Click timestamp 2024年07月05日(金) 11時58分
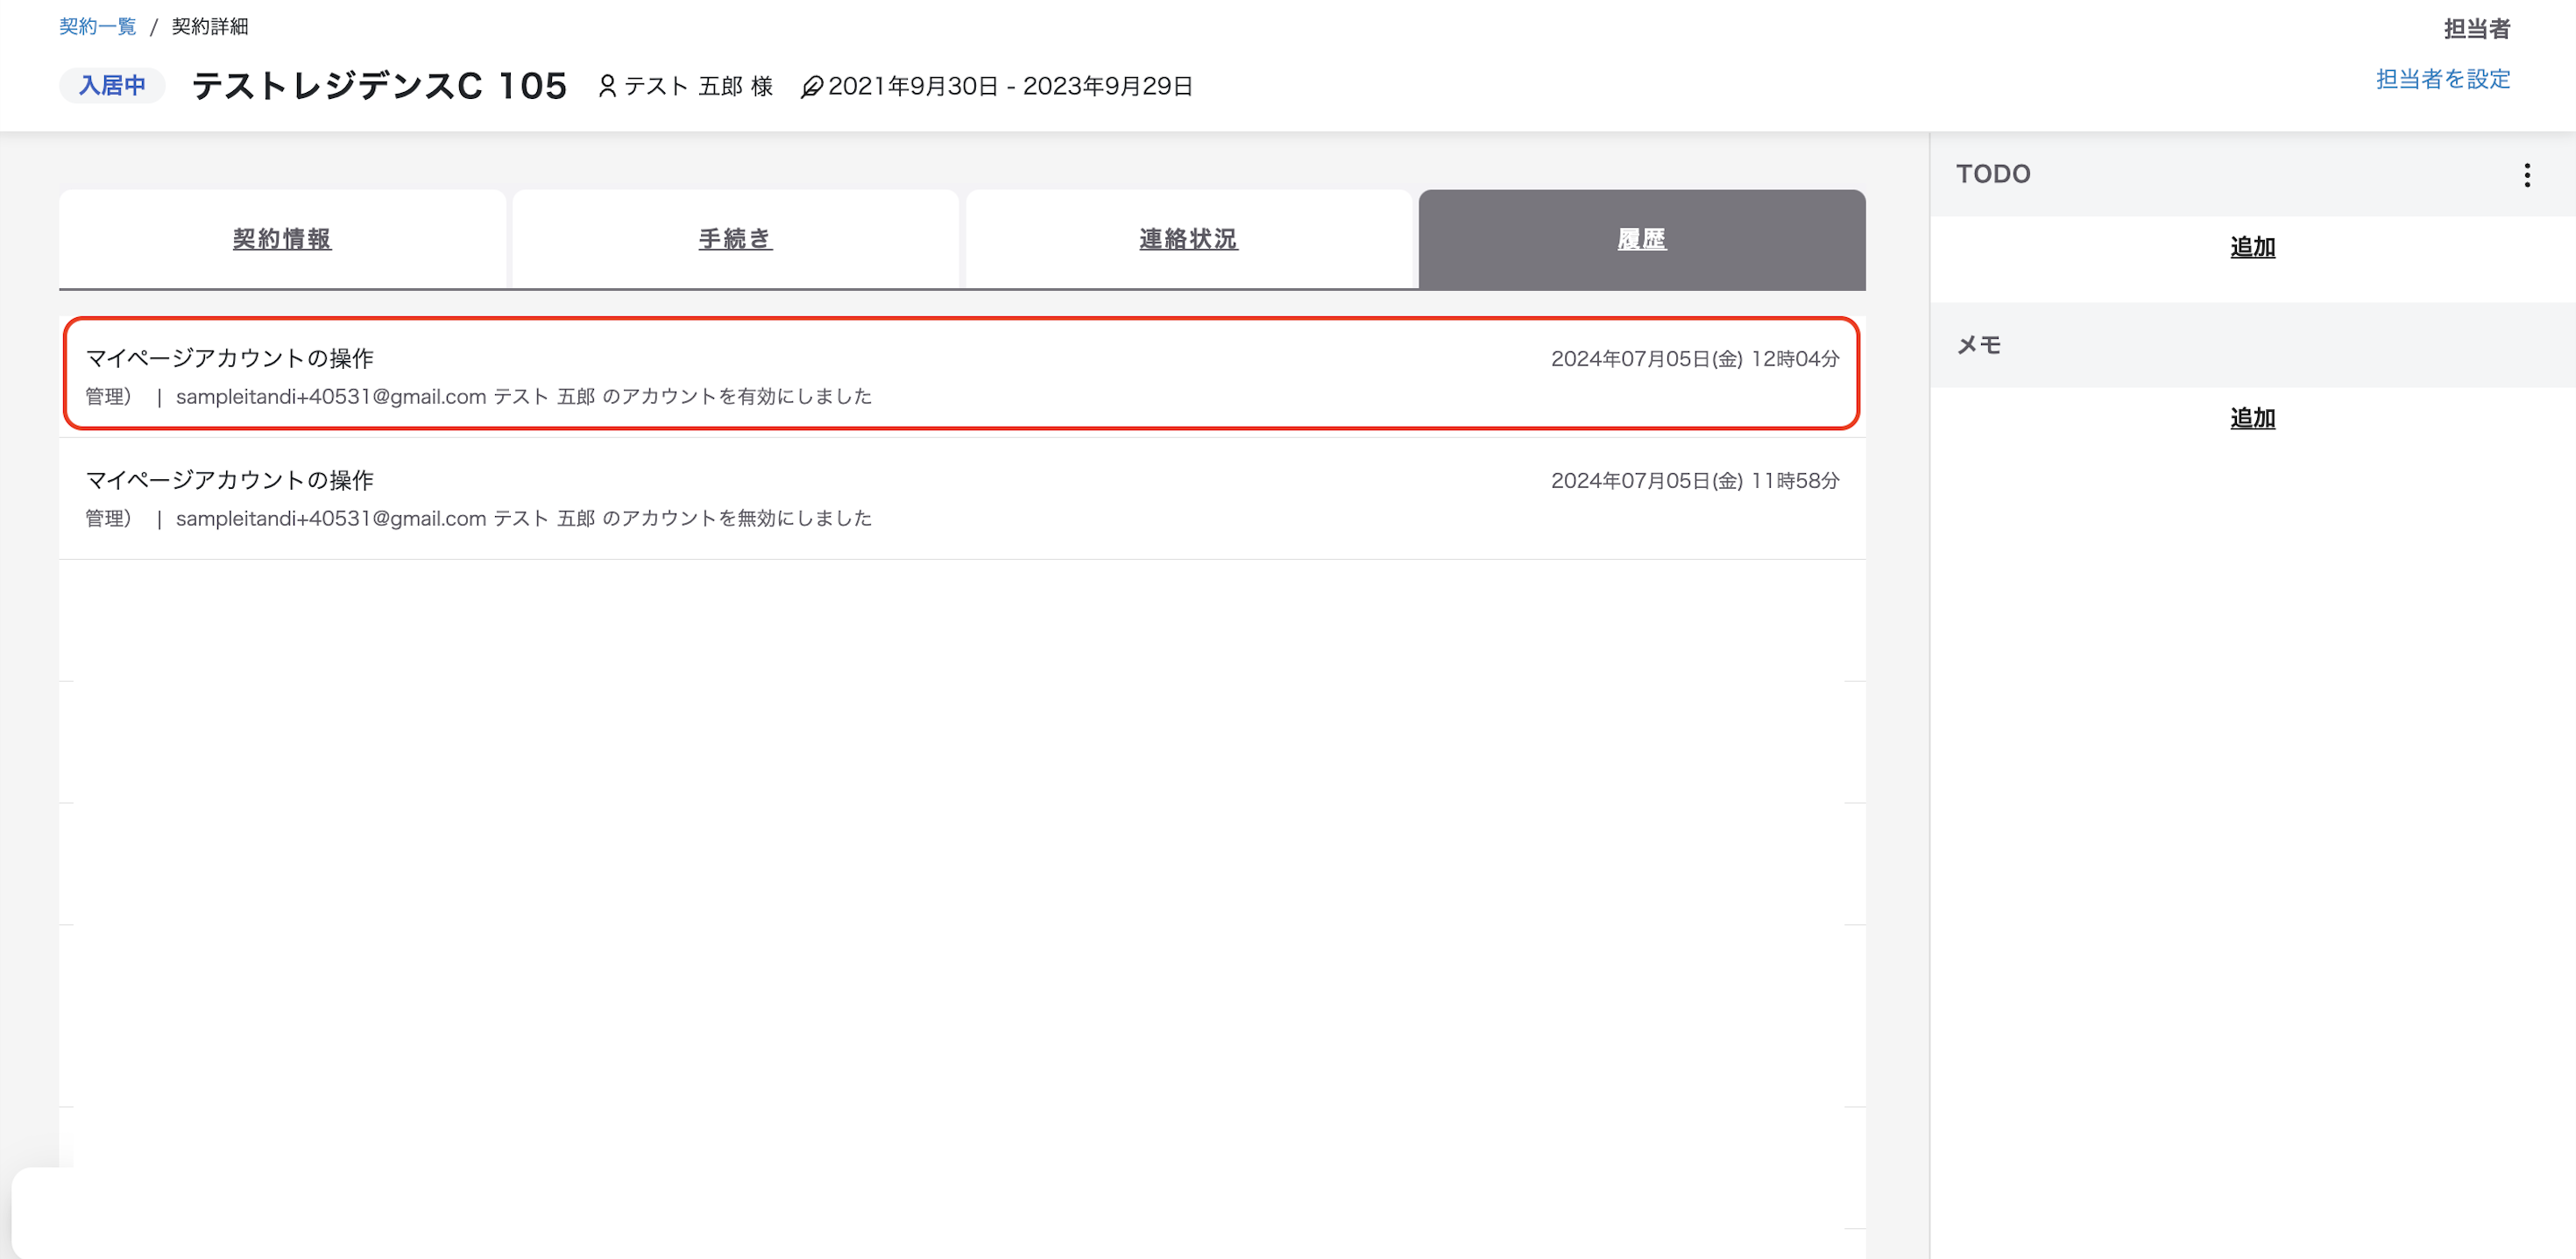Image resolution: width=2576 pixels, height=1259 pixels. tap(1695, 481)
